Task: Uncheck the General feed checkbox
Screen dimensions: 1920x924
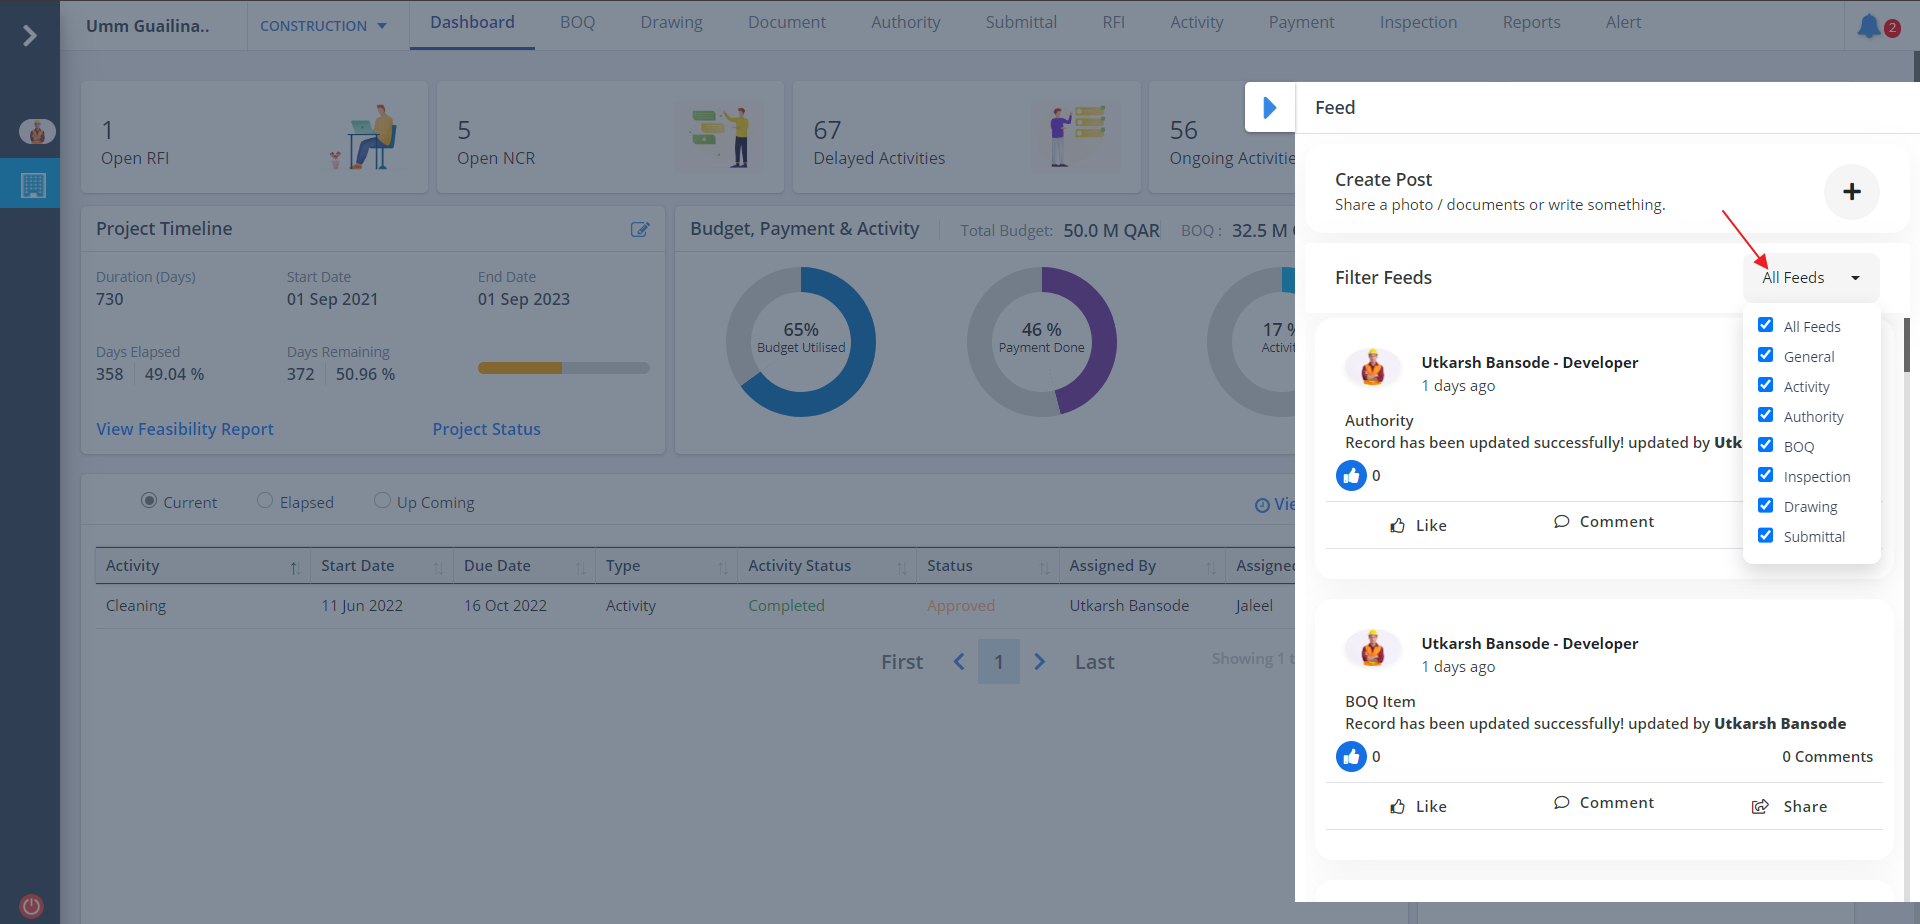Action: click(x=1766, y=356)
